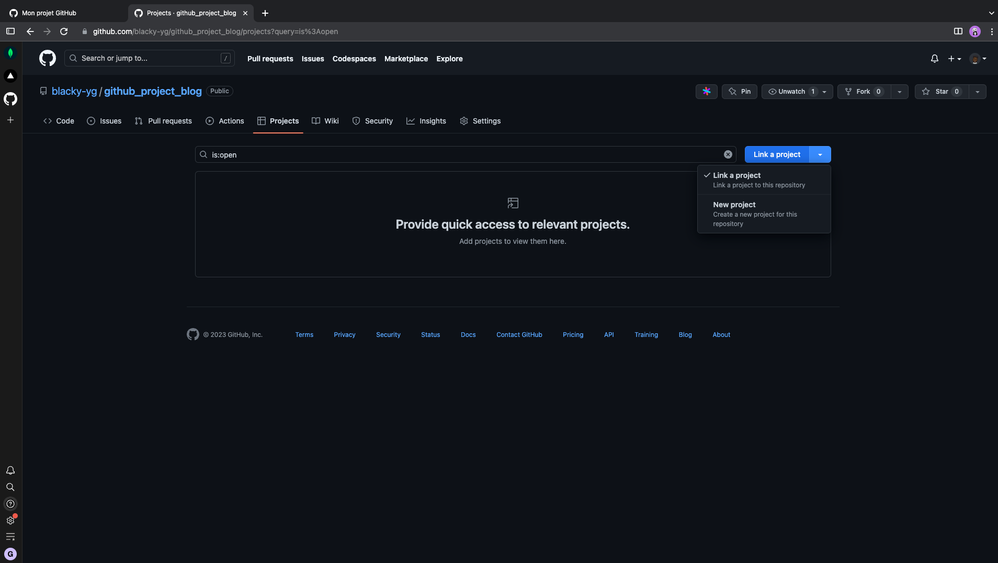Open the browser profile avatar
The width and height of the screenshot is (998, 563).
pyautogui.click(x=975, y=31)
